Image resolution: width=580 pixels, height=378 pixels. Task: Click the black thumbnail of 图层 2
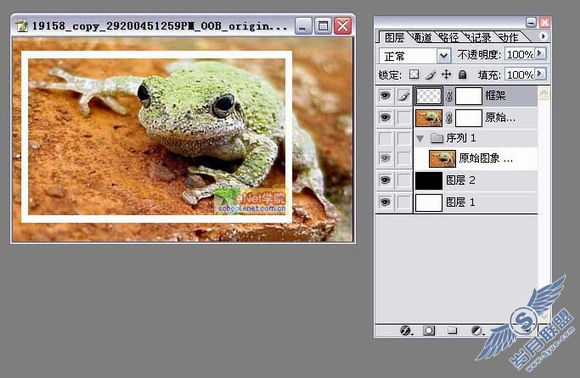pyautogui.click(x=429, y=180)
